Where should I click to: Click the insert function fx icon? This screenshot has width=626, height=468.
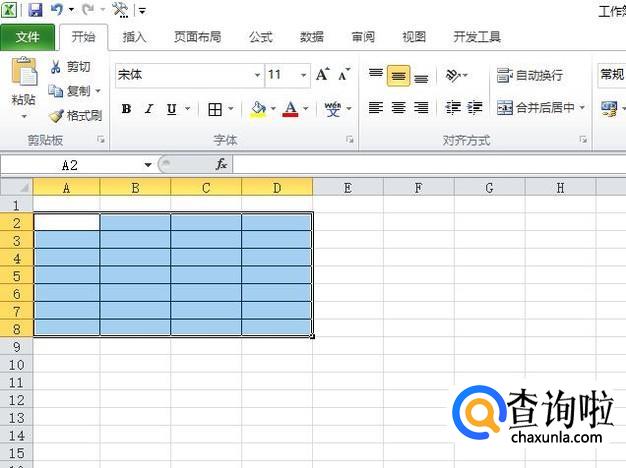221,164
